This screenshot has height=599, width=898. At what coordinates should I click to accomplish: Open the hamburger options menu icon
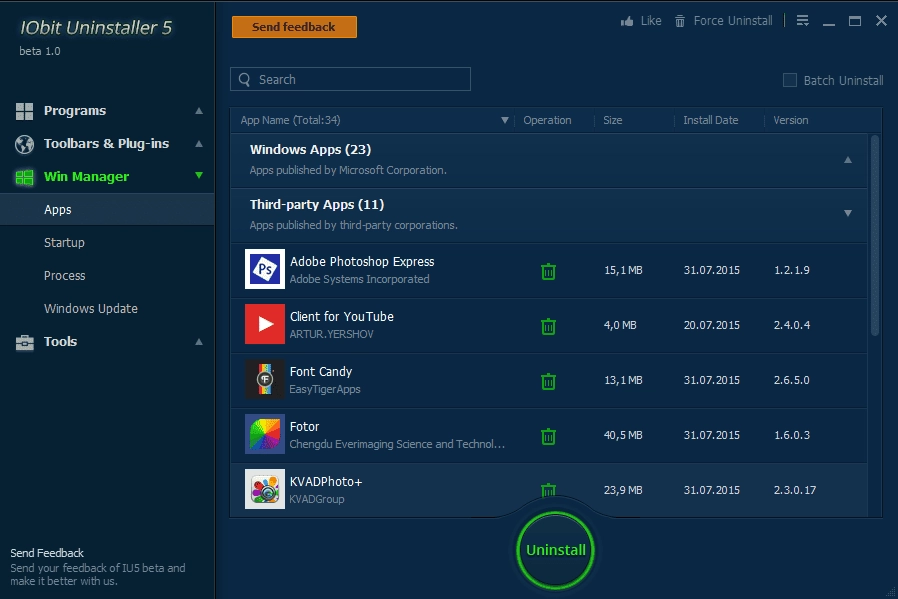pyautogui.click(x=802, y=21)
